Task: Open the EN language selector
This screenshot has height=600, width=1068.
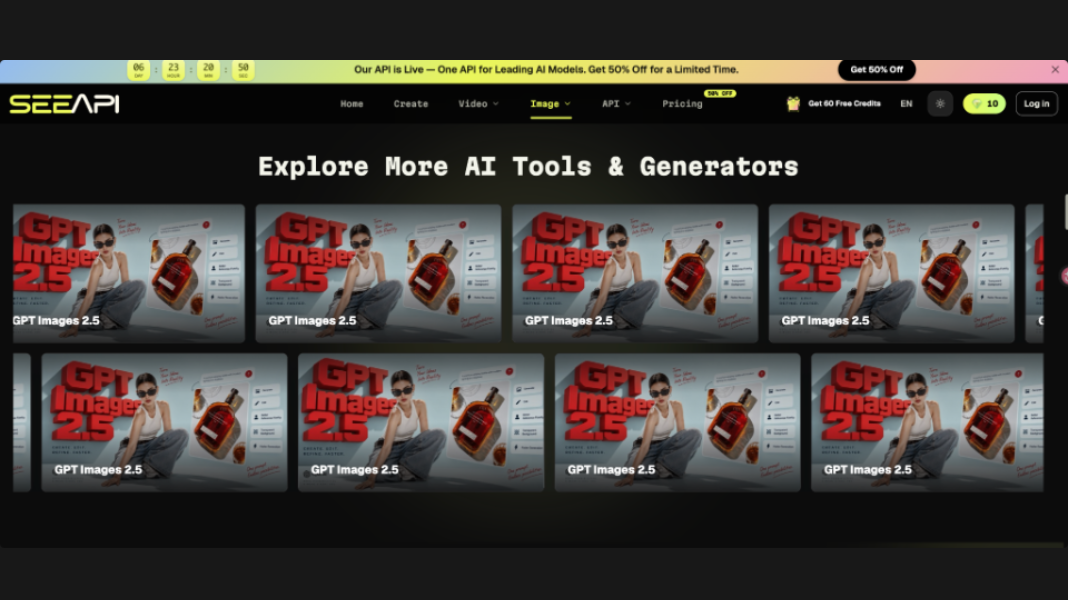Action: pyautogui.click(x=906, y=104)
